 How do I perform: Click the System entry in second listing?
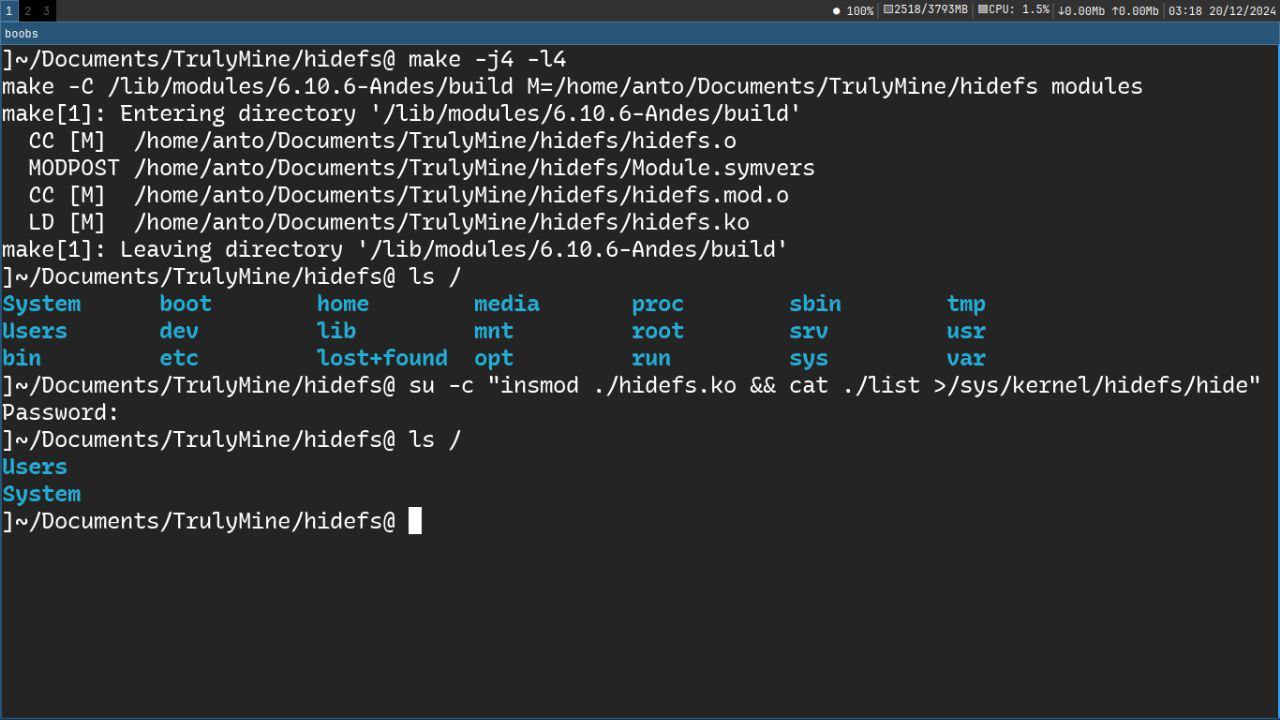coord(41,494)
